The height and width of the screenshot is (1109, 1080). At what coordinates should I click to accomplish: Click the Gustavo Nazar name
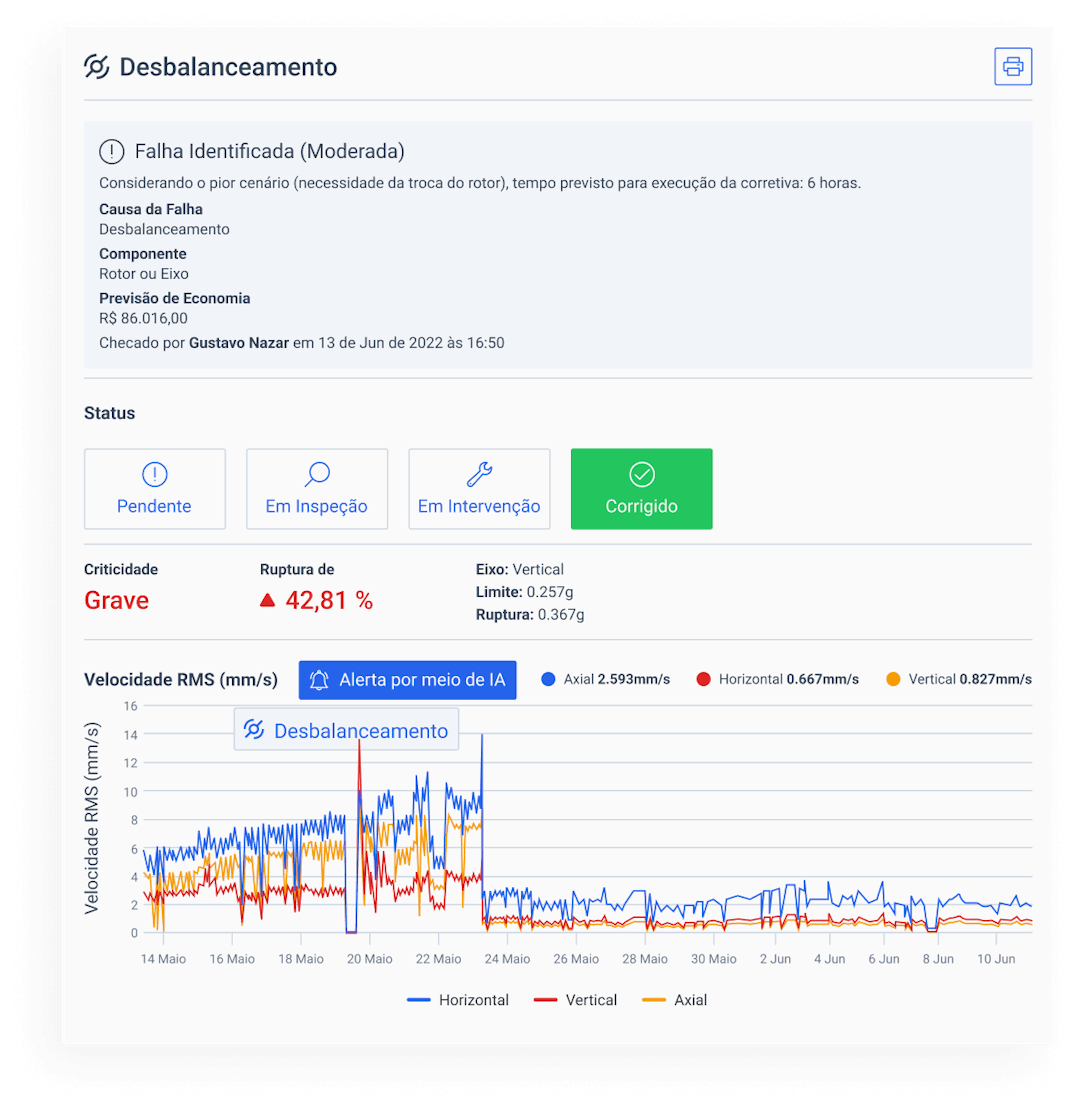click(238, 343)
